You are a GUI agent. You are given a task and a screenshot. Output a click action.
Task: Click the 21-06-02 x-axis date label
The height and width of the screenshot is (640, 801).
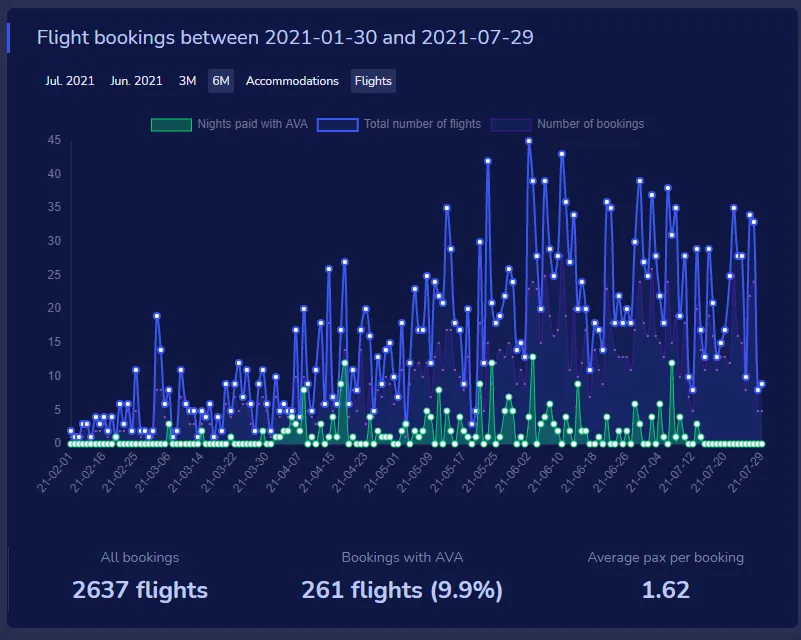pyautogui.click(x=512, y=473)
